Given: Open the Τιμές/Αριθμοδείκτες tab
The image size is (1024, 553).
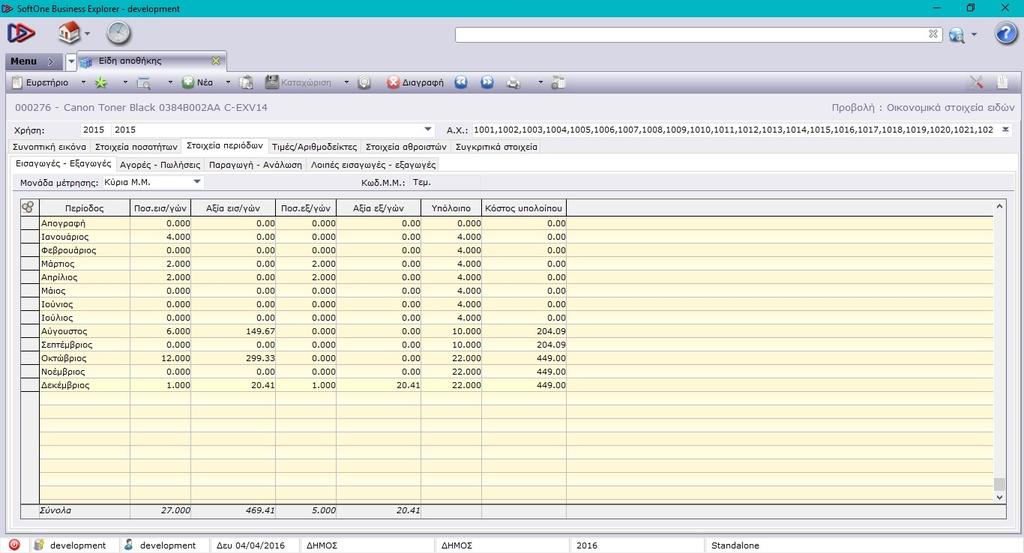Looking at the screenshot, I should 314,147.
